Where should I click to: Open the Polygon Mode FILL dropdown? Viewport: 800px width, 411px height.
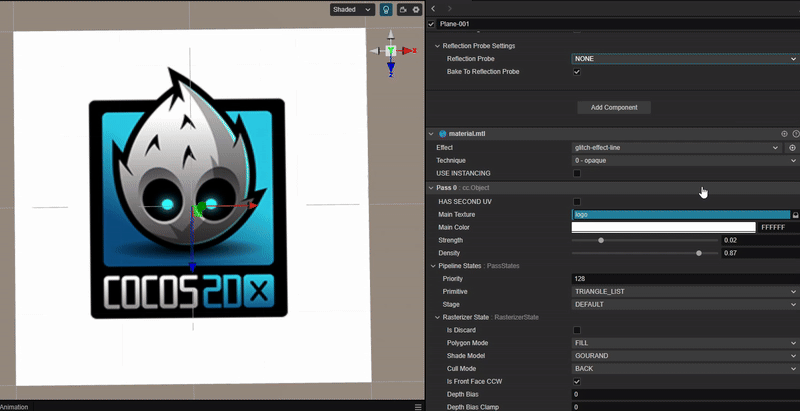click(x=685, y=343)
